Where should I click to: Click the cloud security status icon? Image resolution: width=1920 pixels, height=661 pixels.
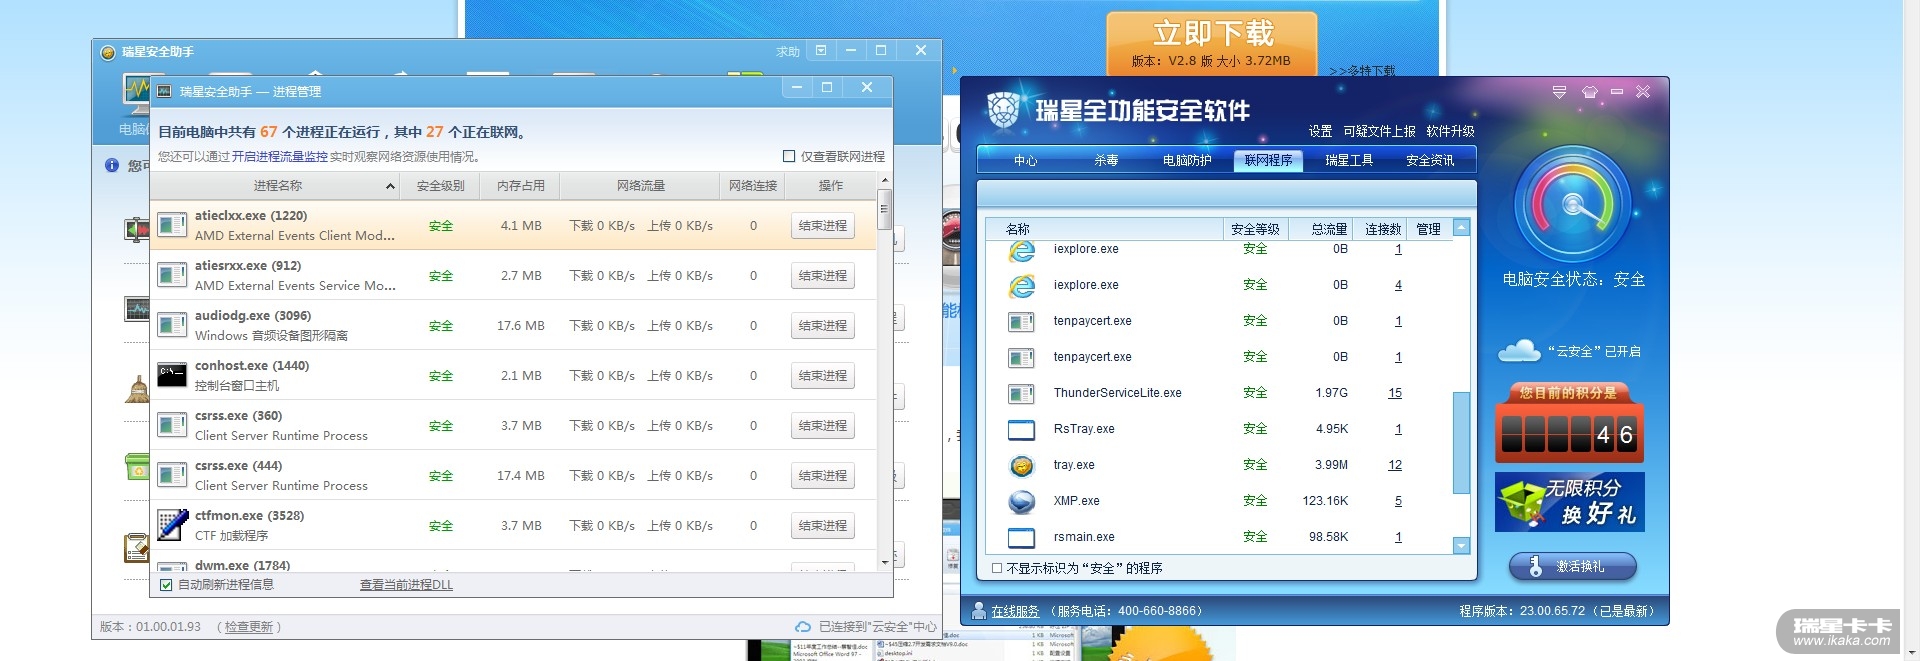pyautogui.click(x=1519, y=351)
